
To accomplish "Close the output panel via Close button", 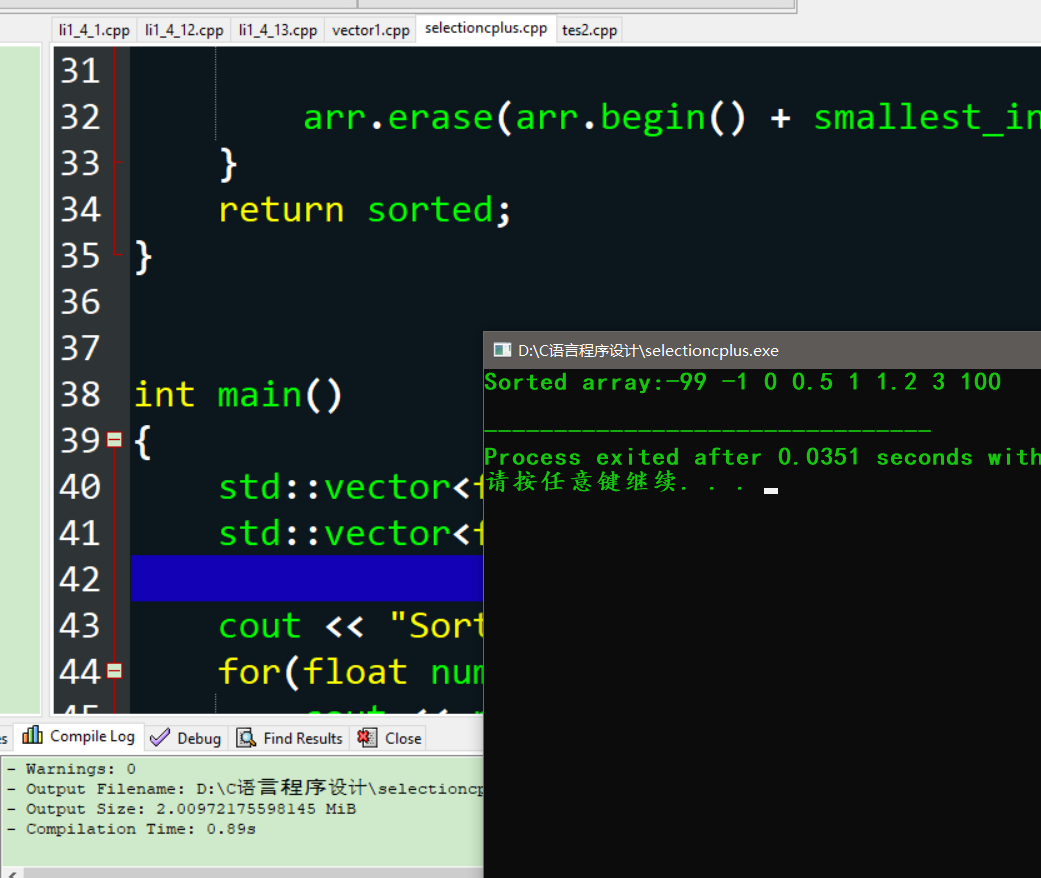I will pos(390,738).
